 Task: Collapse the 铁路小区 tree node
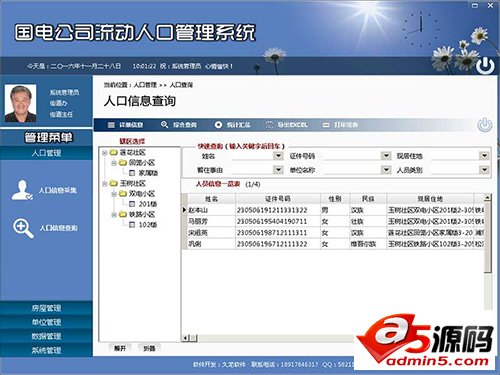114,214
